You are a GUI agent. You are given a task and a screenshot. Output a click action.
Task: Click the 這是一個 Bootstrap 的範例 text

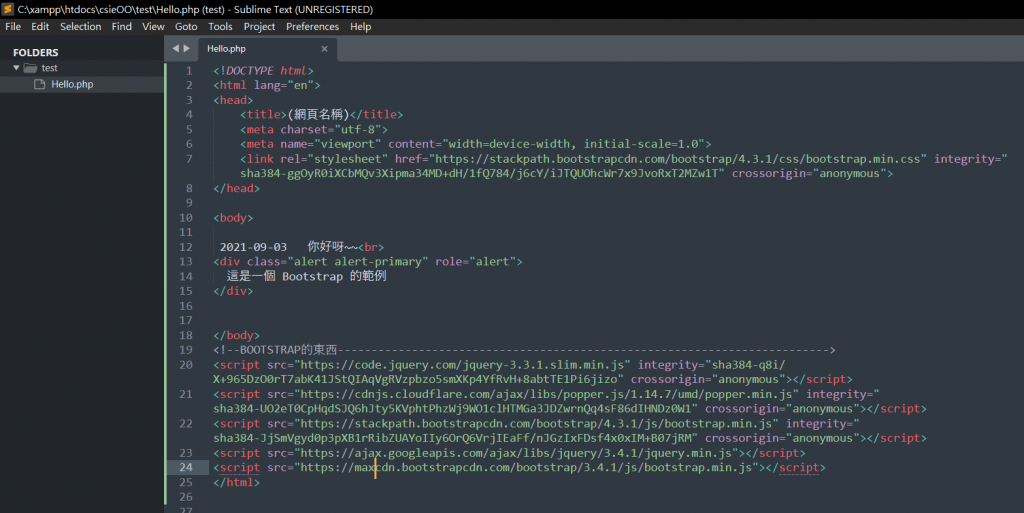(306, 276)
